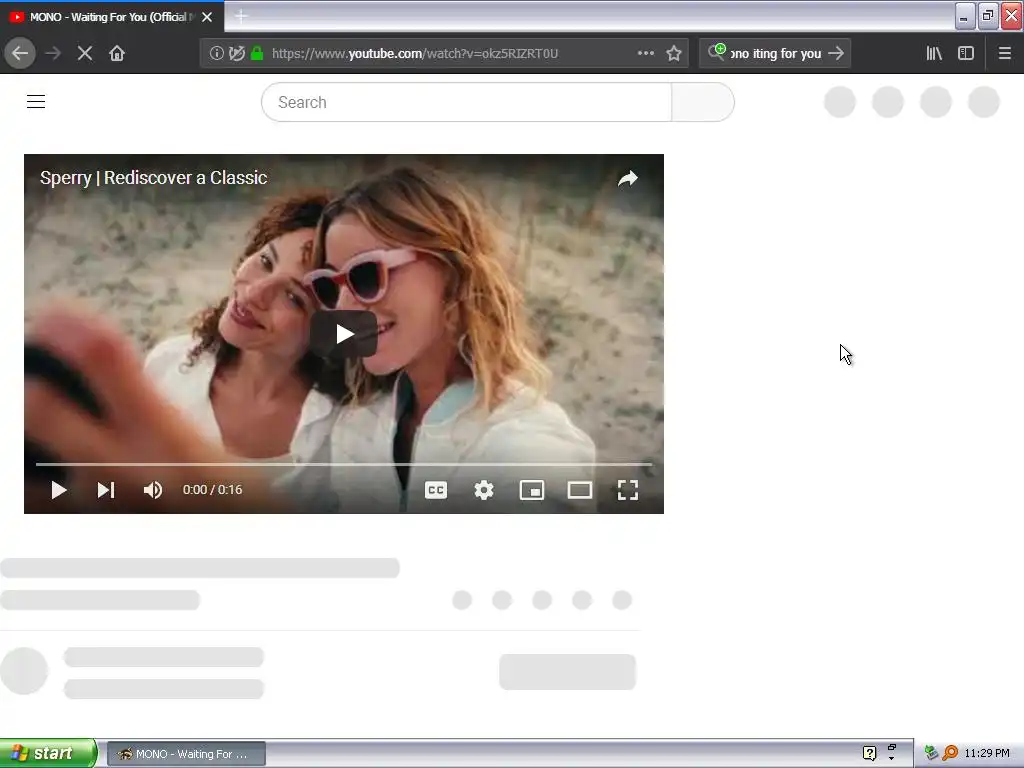Screen dimensions: 1024x768
Task: Click the search engine magnifier icon
Action: (716, 52)
